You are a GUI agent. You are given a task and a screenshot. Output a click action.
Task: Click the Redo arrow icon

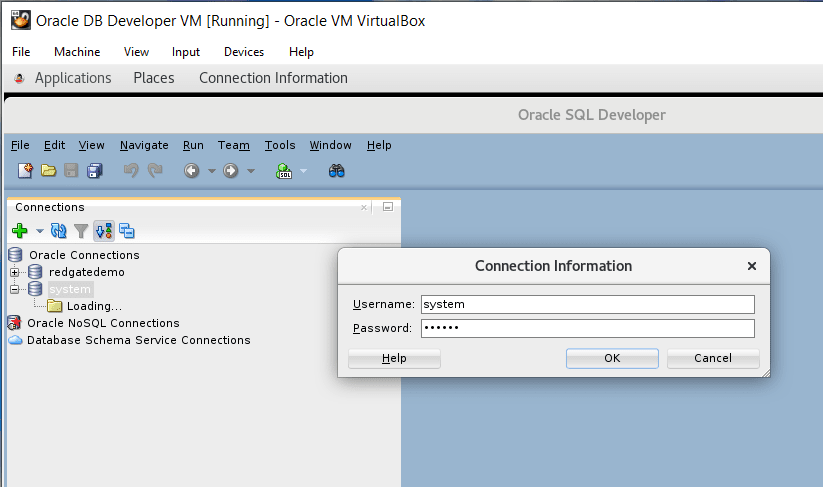click(155, 171)
